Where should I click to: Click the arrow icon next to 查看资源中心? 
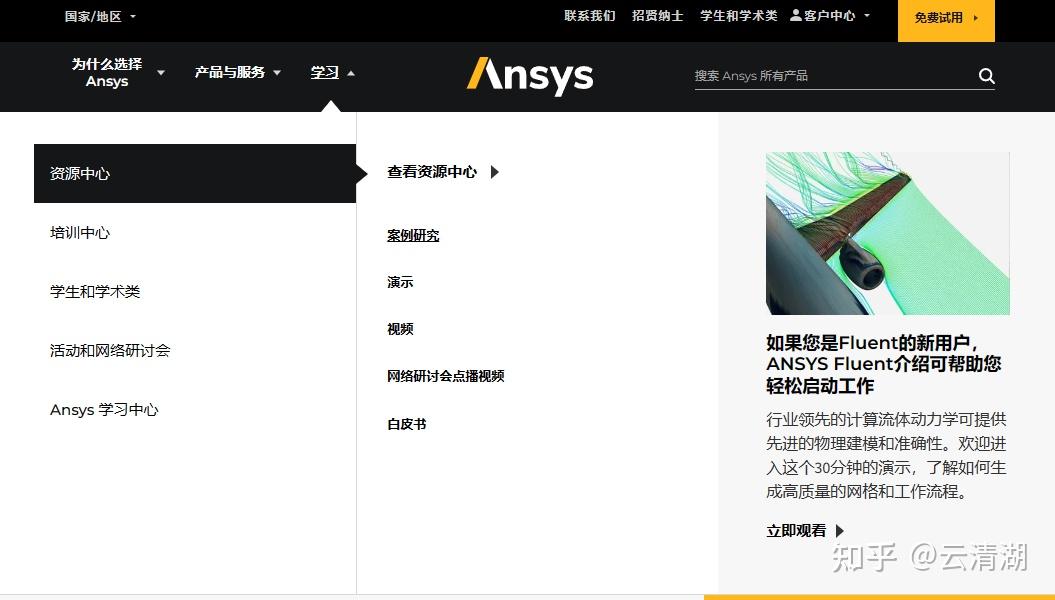[493, 172]
